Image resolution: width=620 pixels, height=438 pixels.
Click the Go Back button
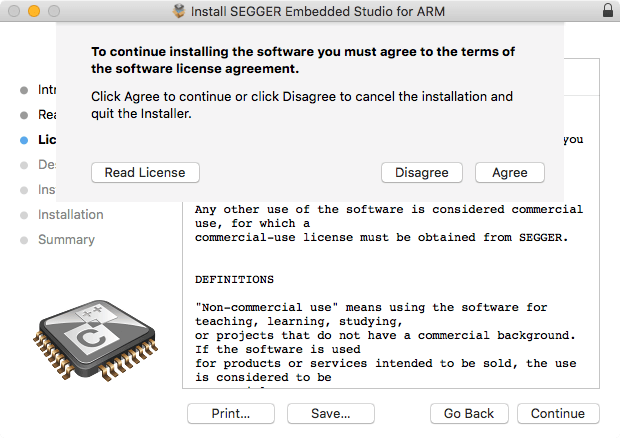pos(469,413)
